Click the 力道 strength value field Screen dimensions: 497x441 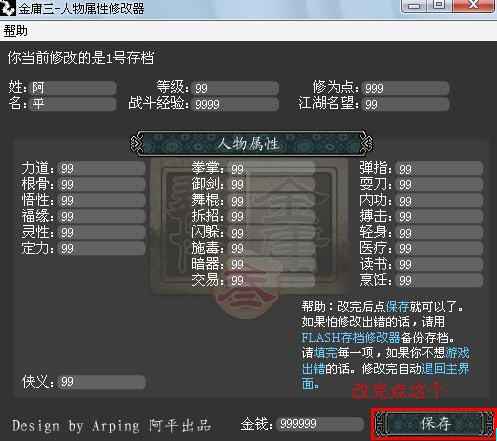[102, 168]
